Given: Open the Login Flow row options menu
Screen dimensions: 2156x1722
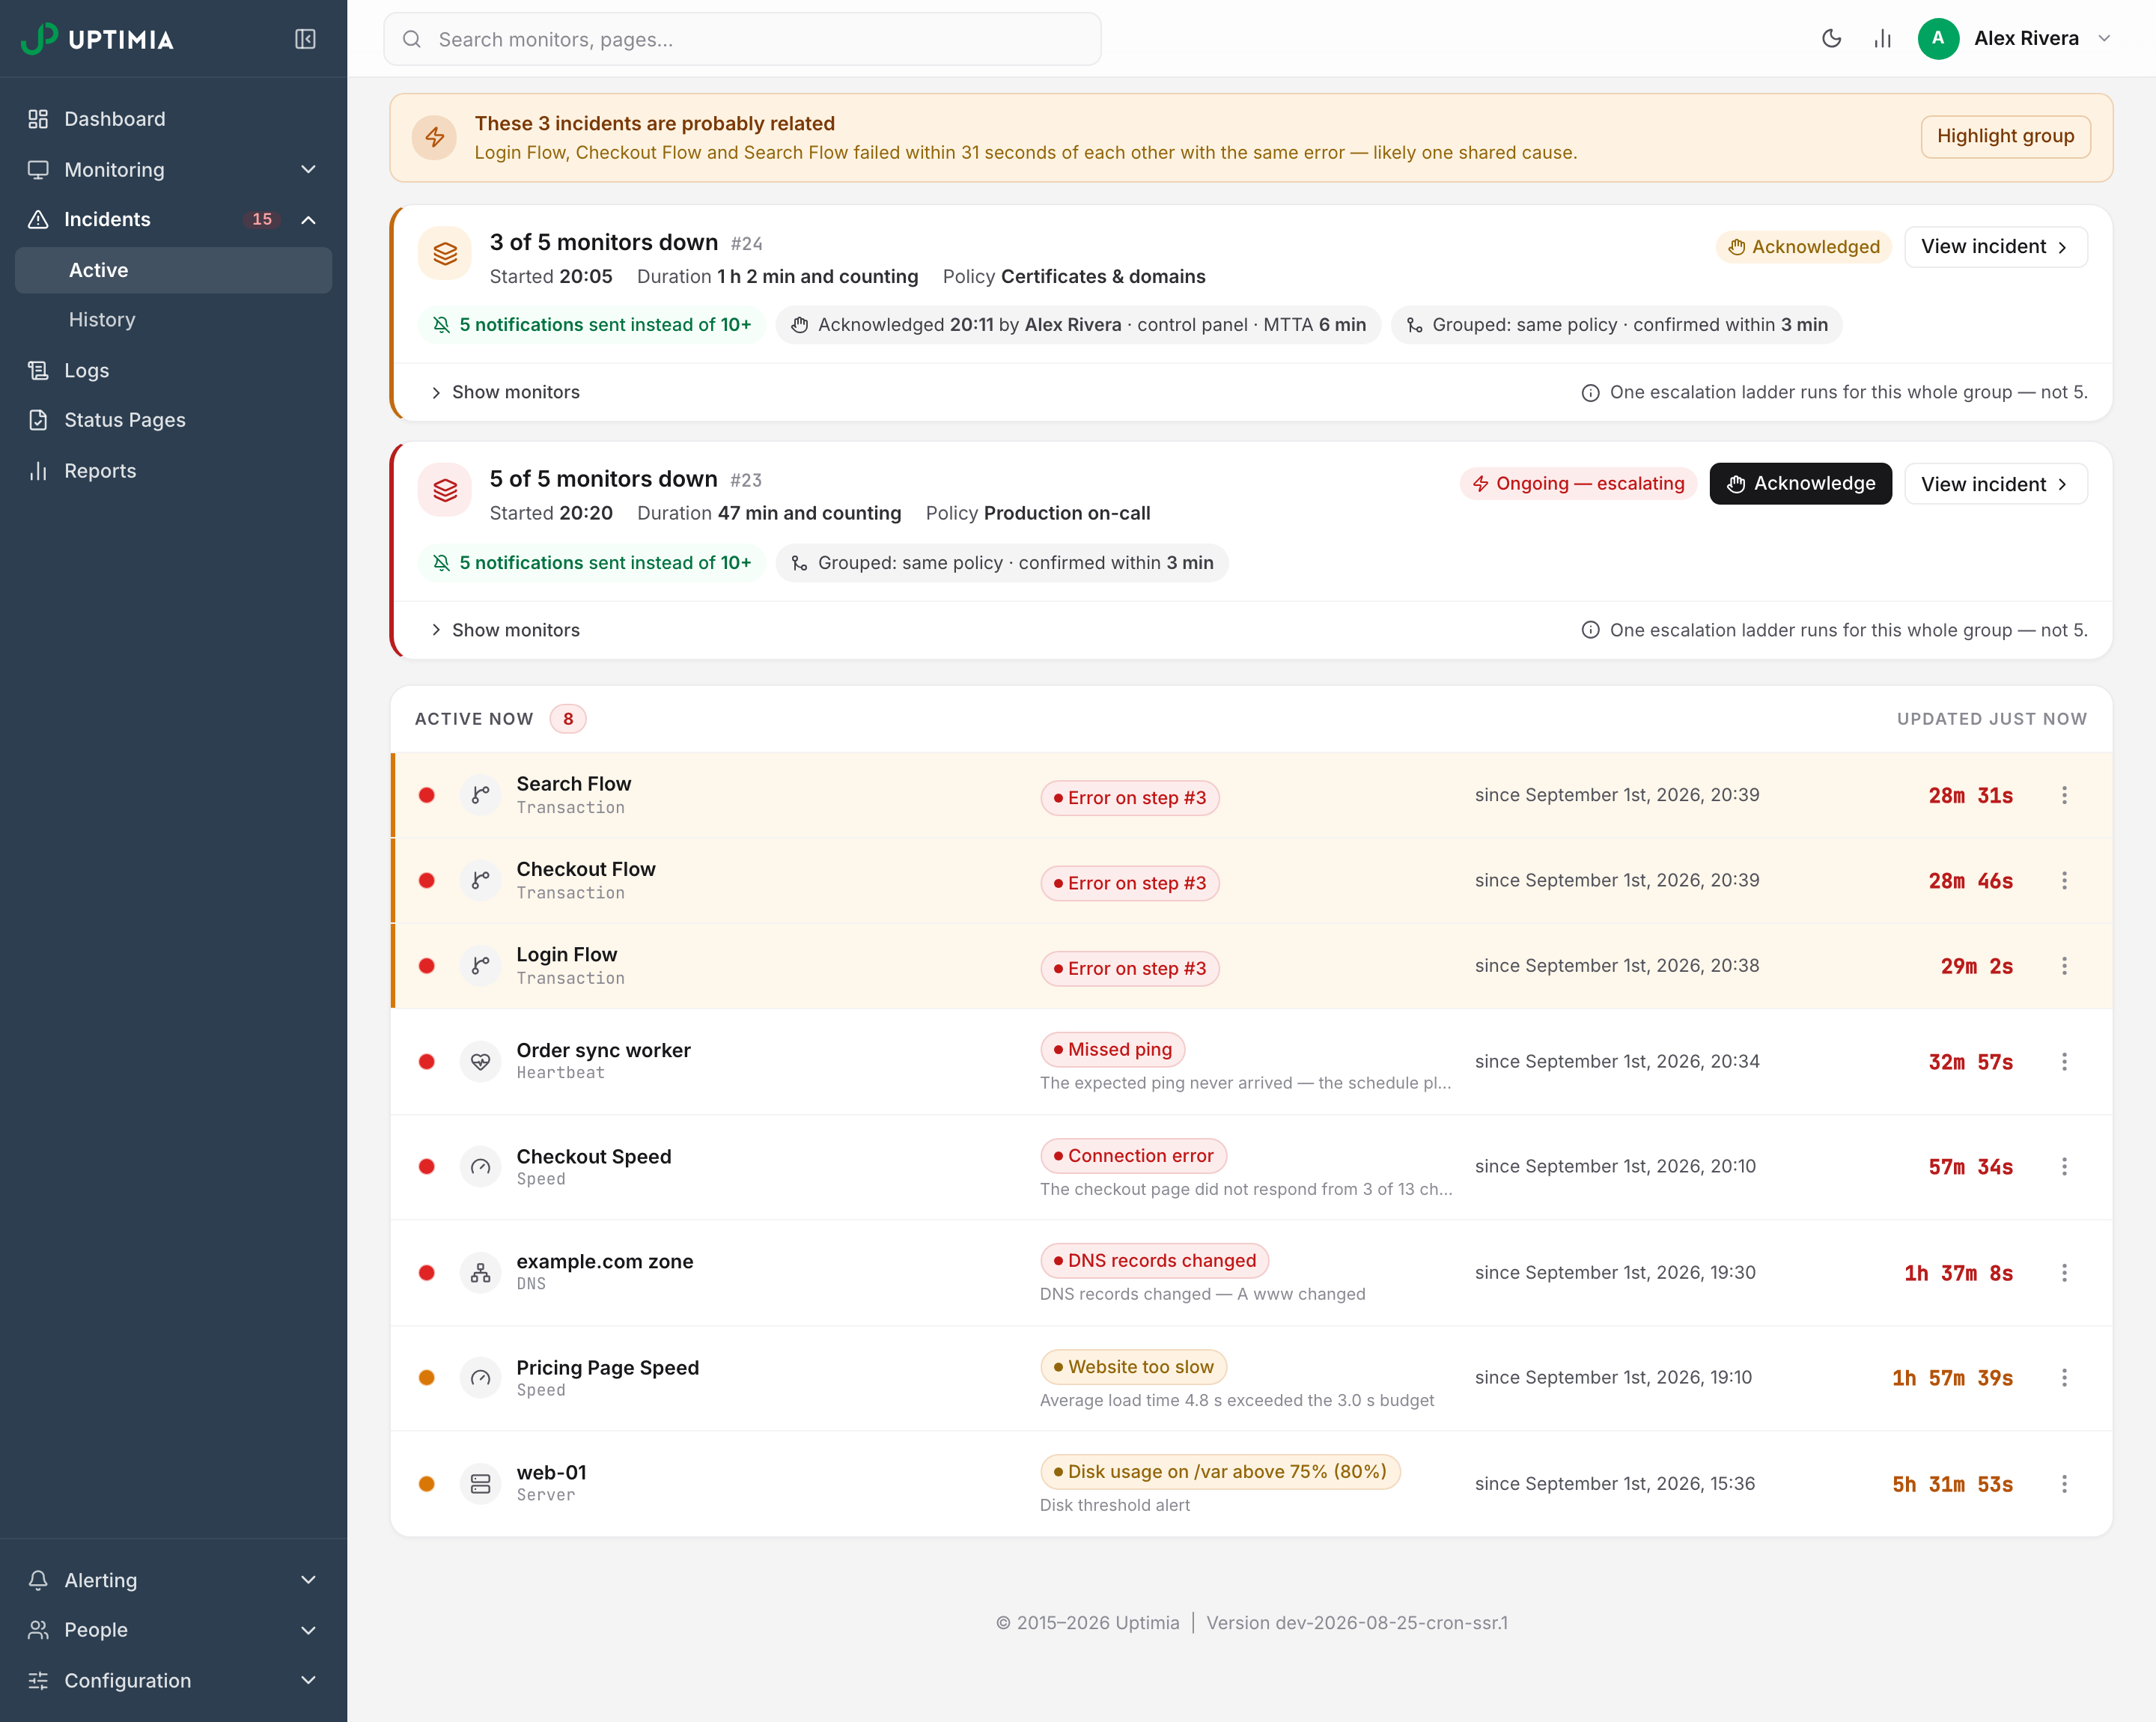Looking at the screenshot, I should [2064, 966].
